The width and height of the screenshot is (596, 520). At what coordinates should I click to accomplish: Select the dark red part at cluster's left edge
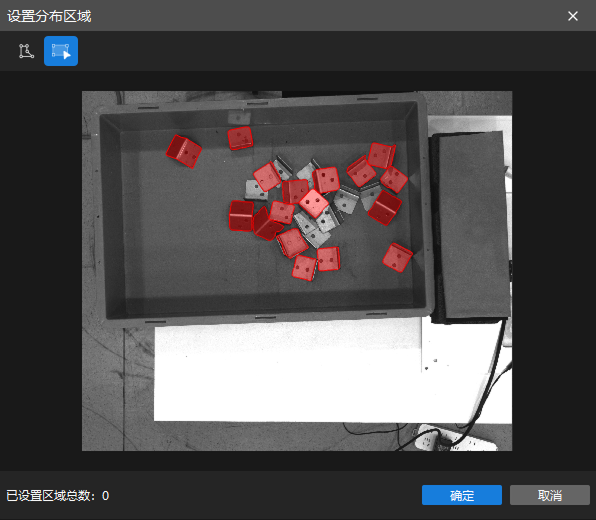[x=241, y=216]
